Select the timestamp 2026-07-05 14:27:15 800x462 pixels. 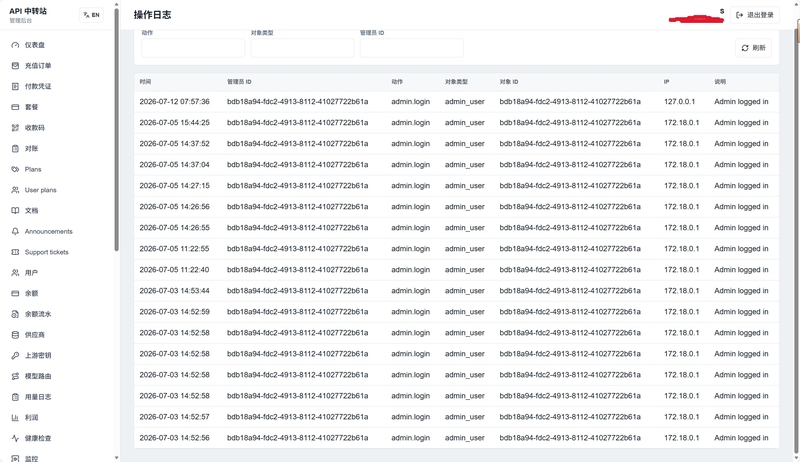174,186
